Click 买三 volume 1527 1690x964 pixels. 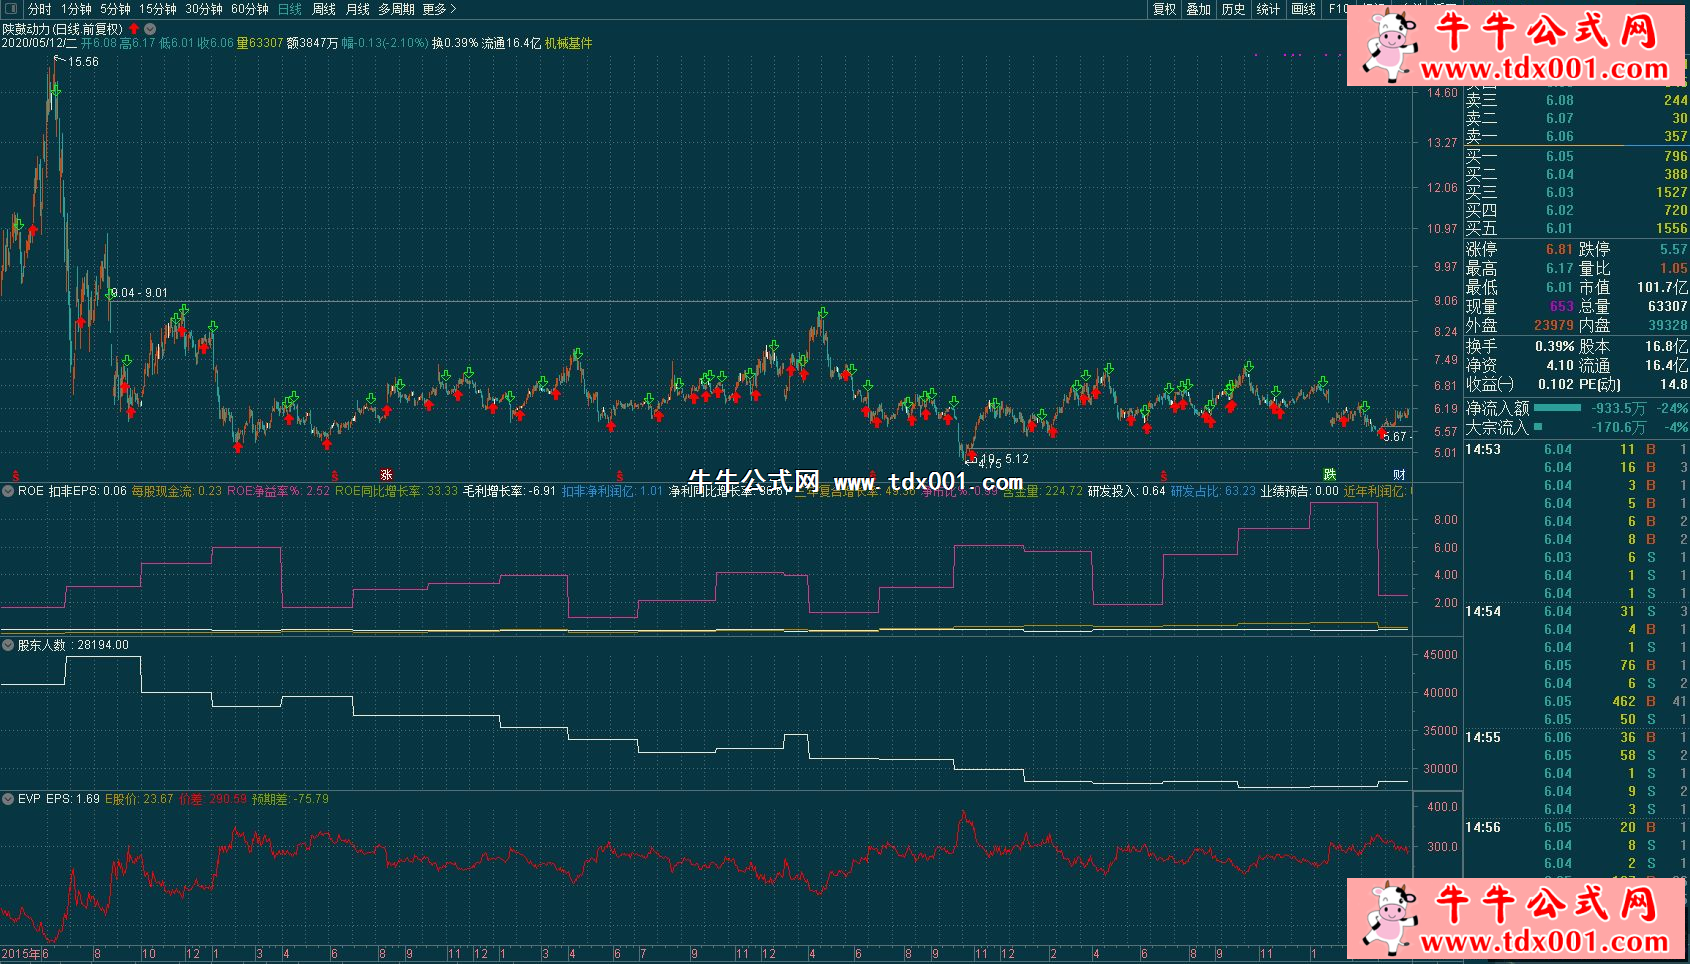[x=1671, y=192]
